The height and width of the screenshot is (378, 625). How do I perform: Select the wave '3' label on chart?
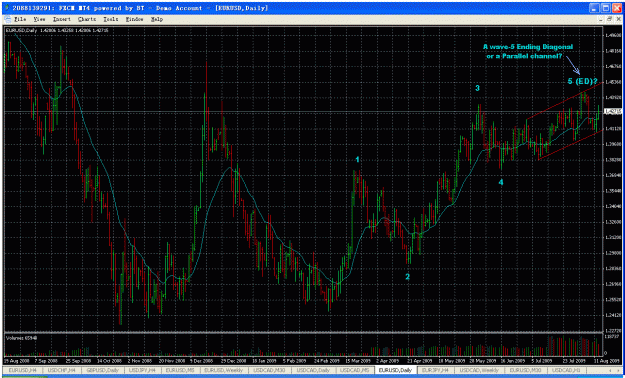(x=477, y=88)
